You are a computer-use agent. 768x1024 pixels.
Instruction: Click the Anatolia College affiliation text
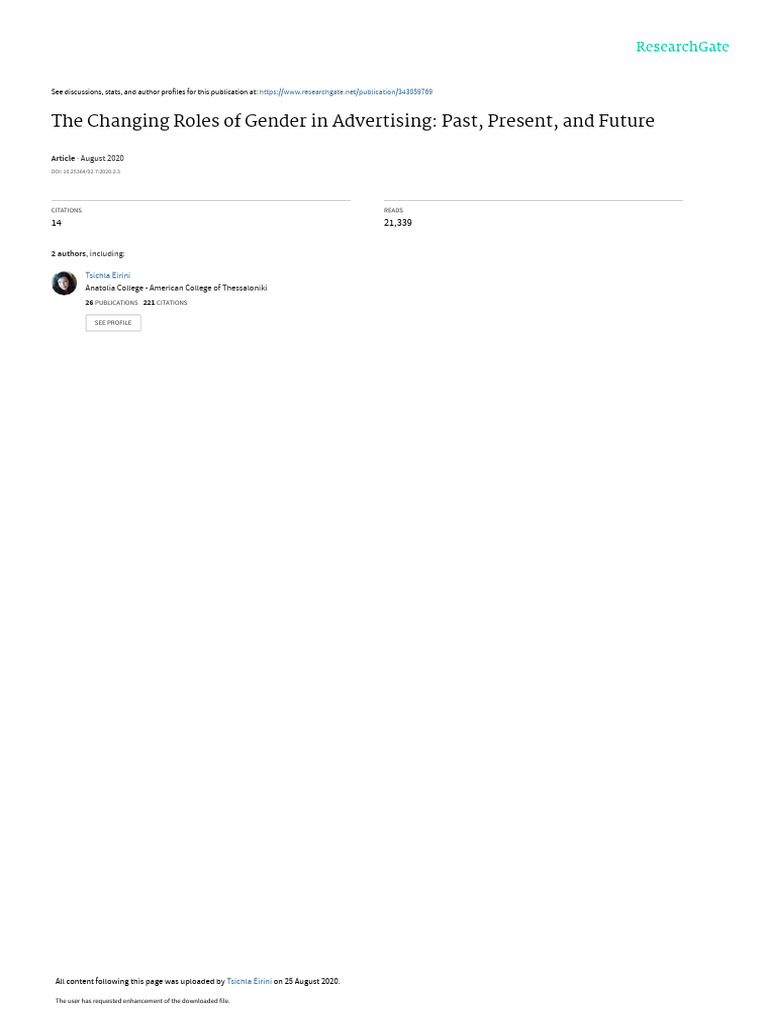click(x=176, y=288)
